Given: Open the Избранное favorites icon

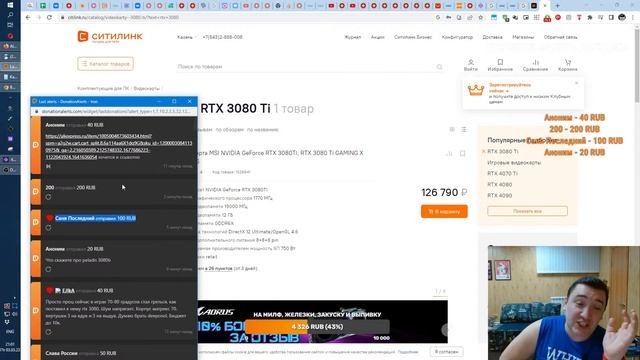Looking at the screenshot, I should [x=500, y=65].
